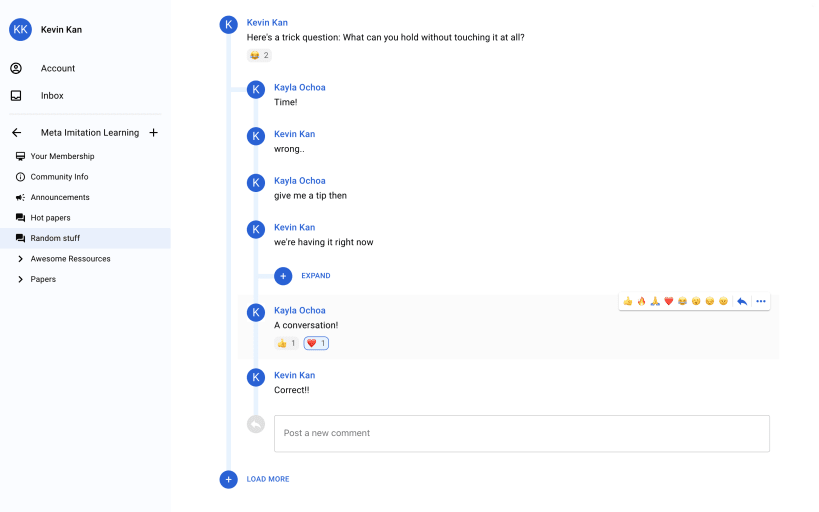Viewport: 819px width, 512px height.
Task: Toggle the laughing reaction on trick question post
Action: click(x=259, y=55)
